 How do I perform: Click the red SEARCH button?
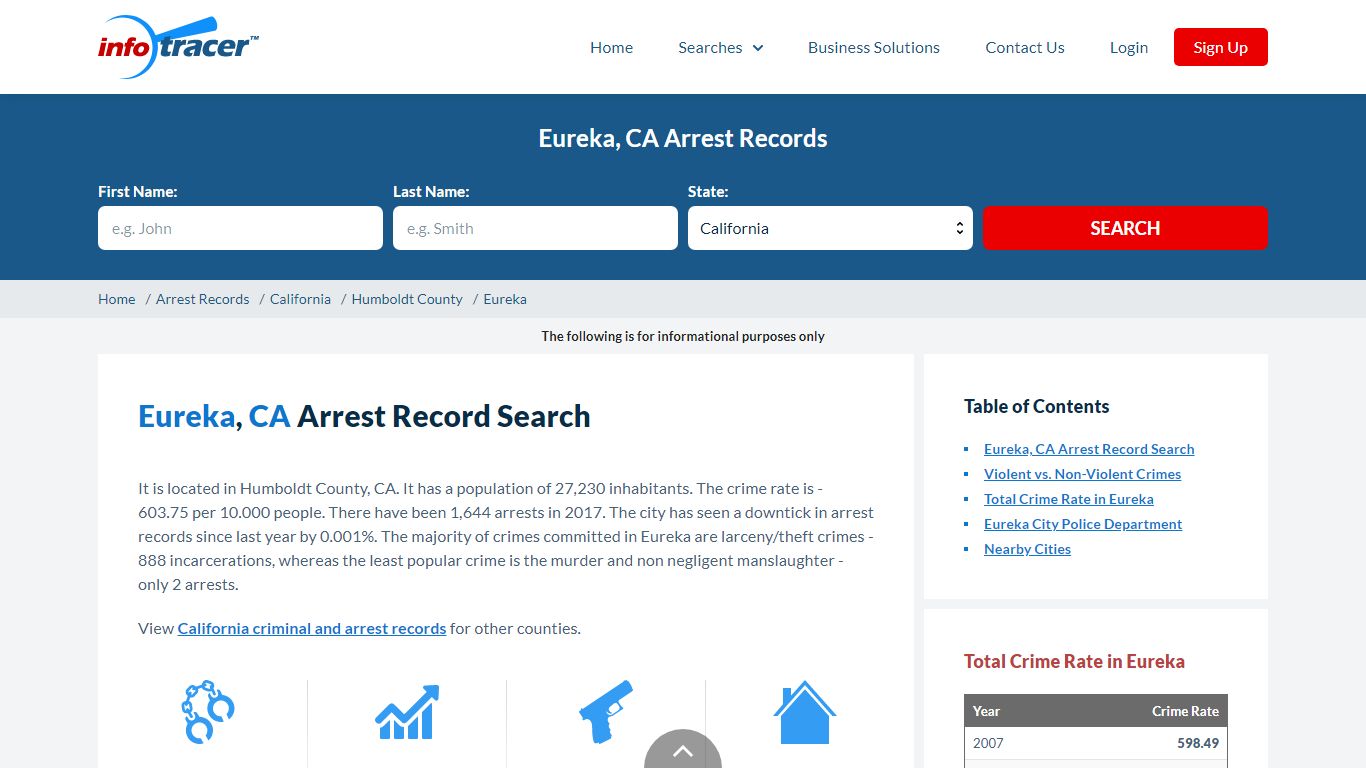[1125, 228]
